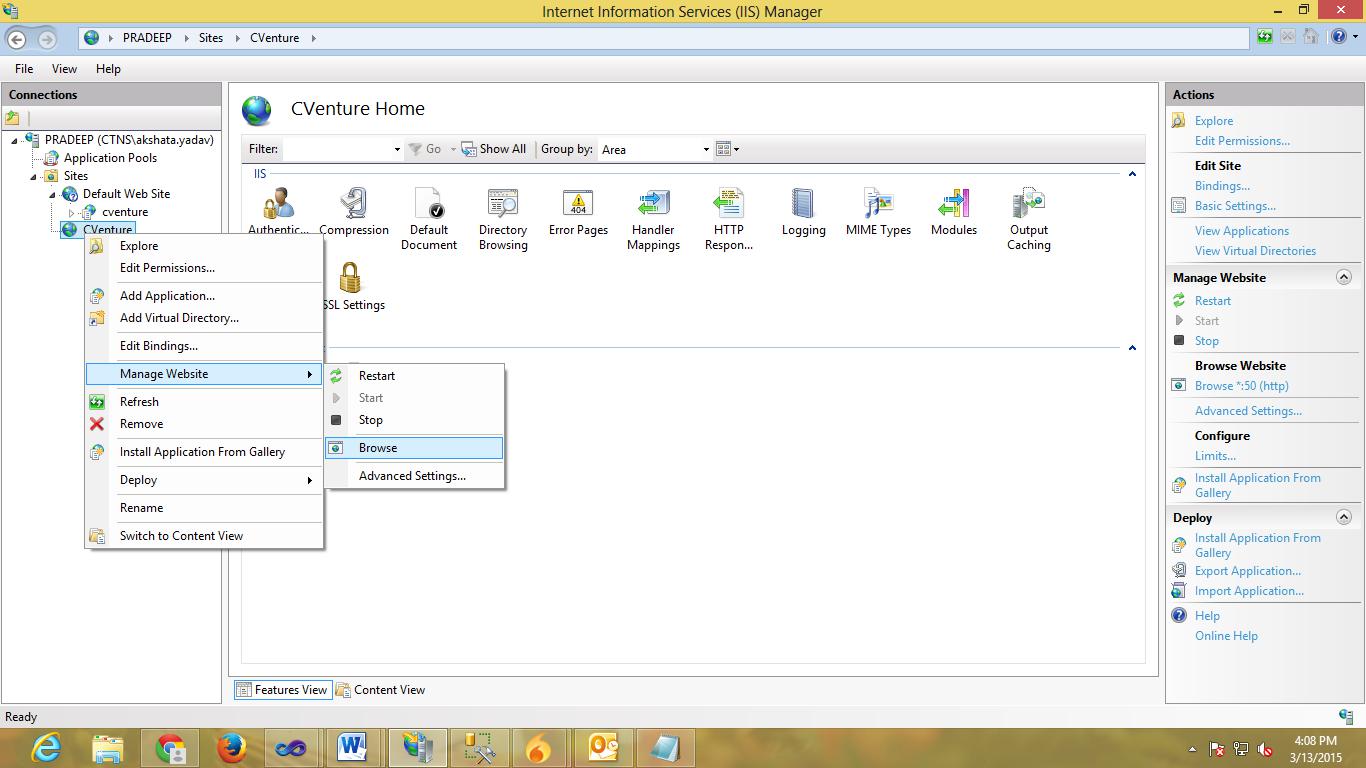Choose Browse in the Manage Website submenu
Viewport: 1366px width, 768px height.
(414, 448)
